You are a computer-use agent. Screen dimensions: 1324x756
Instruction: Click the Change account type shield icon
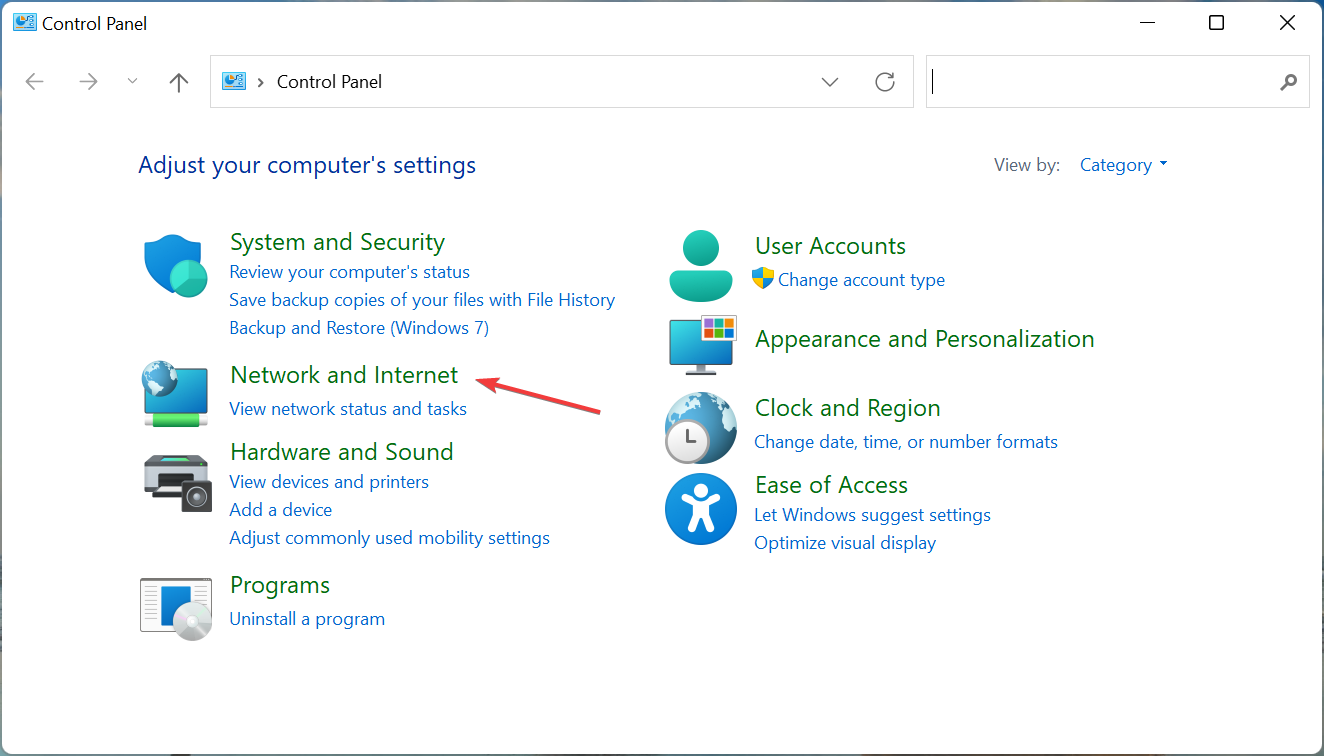[764, 280]
